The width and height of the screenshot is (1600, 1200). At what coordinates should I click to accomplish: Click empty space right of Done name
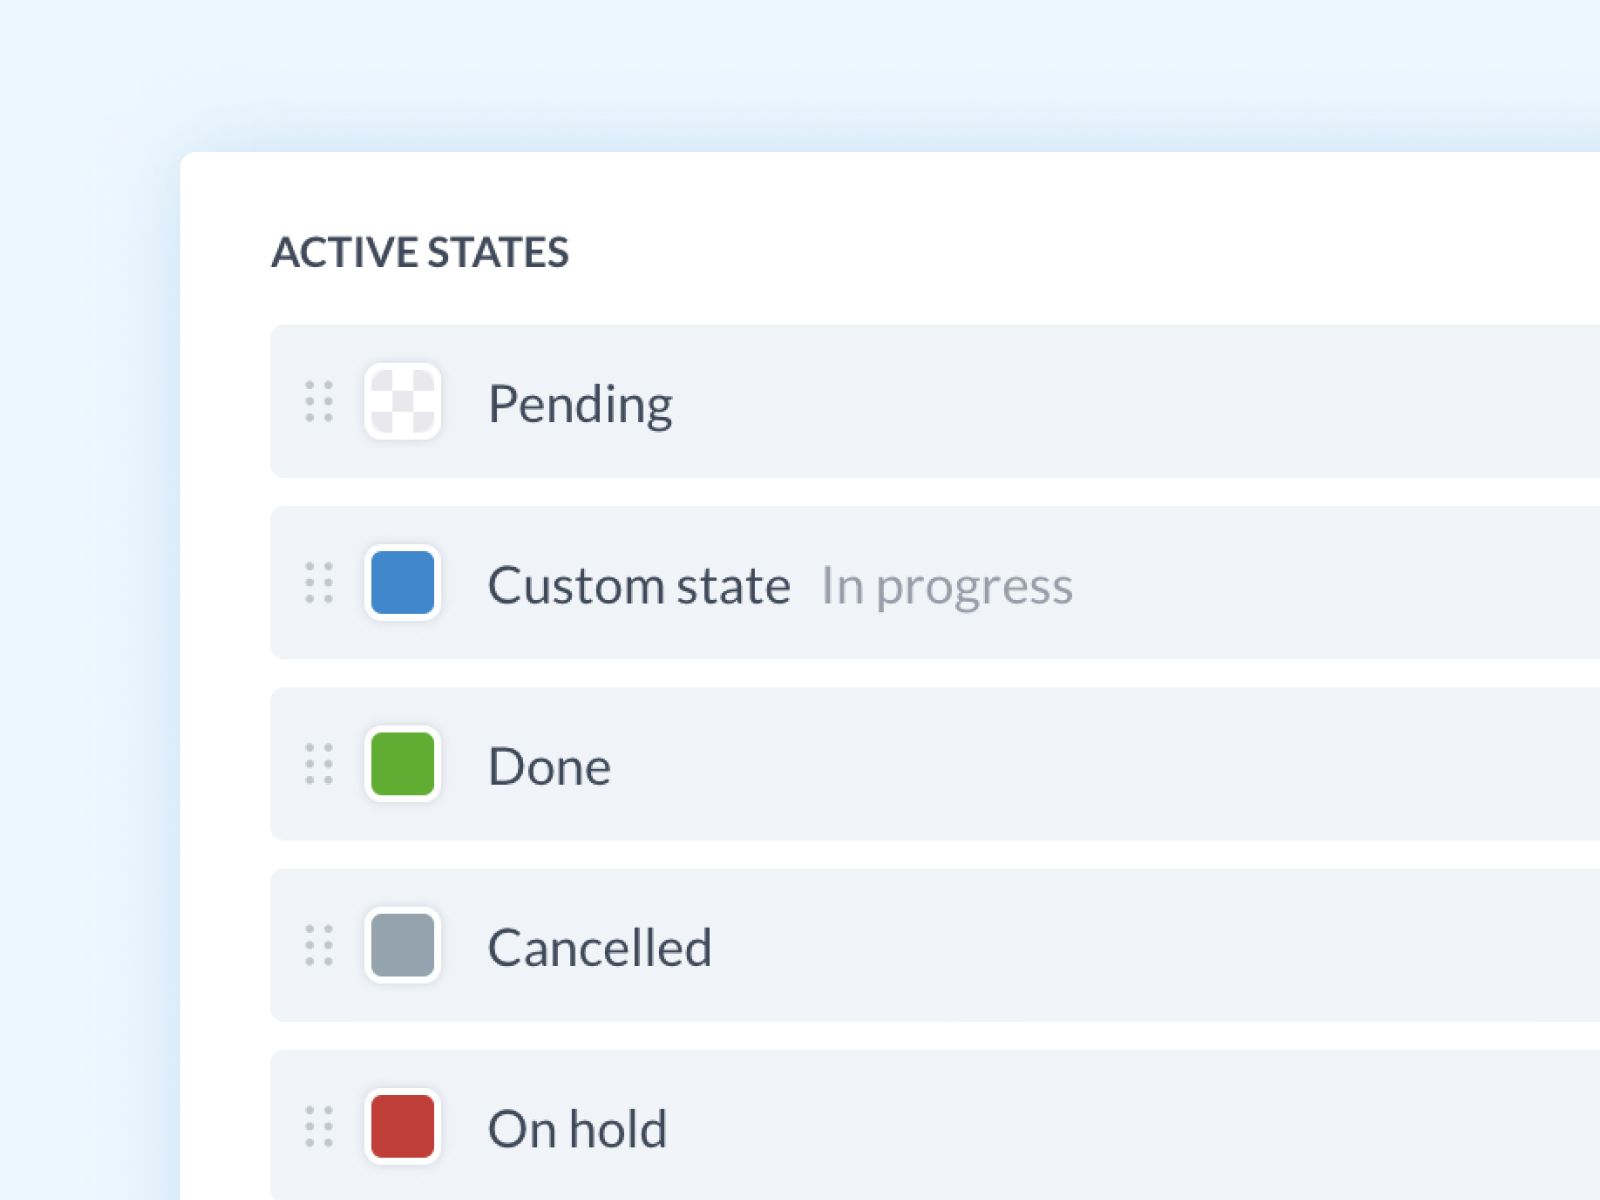1100,764
